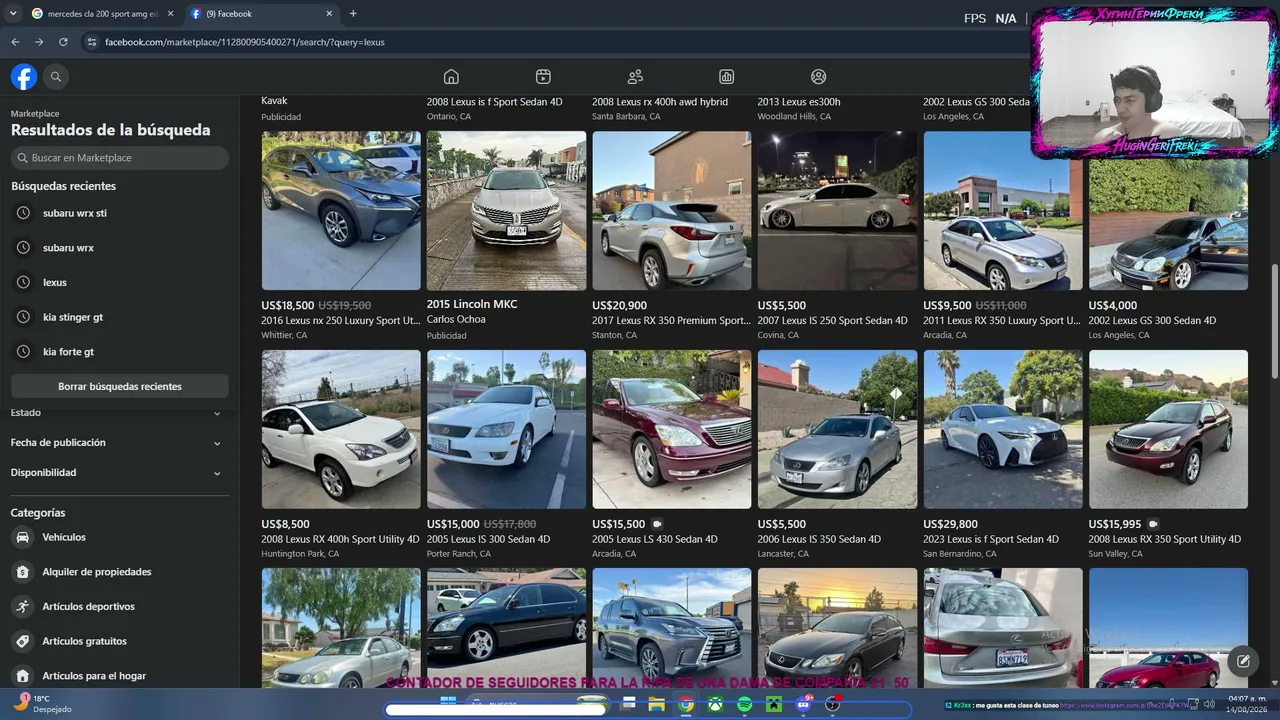This screenshot has width=1280, height=720.
Task: Close the mercedes cla 200 tab
Action: point(170,14)
